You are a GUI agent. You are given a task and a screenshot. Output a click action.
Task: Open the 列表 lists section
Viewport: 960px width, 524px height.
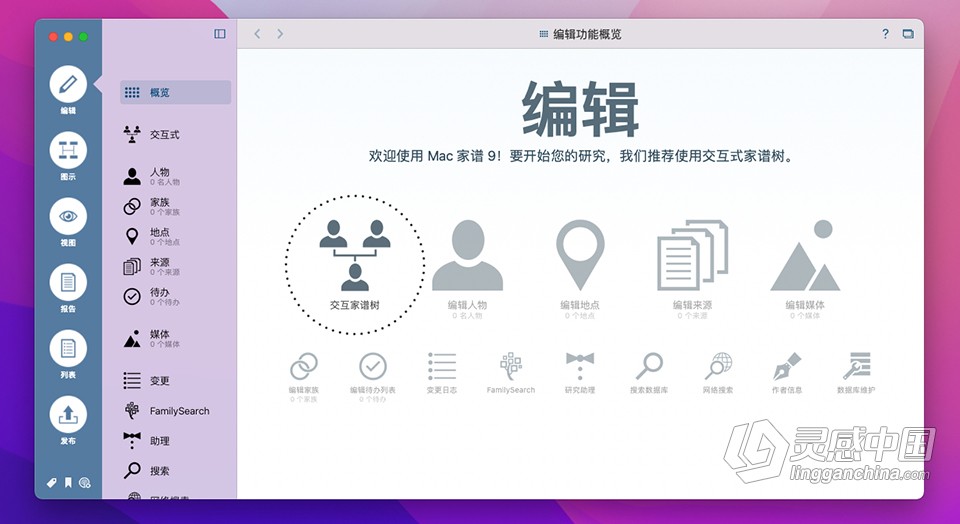[x=68, y=349]
